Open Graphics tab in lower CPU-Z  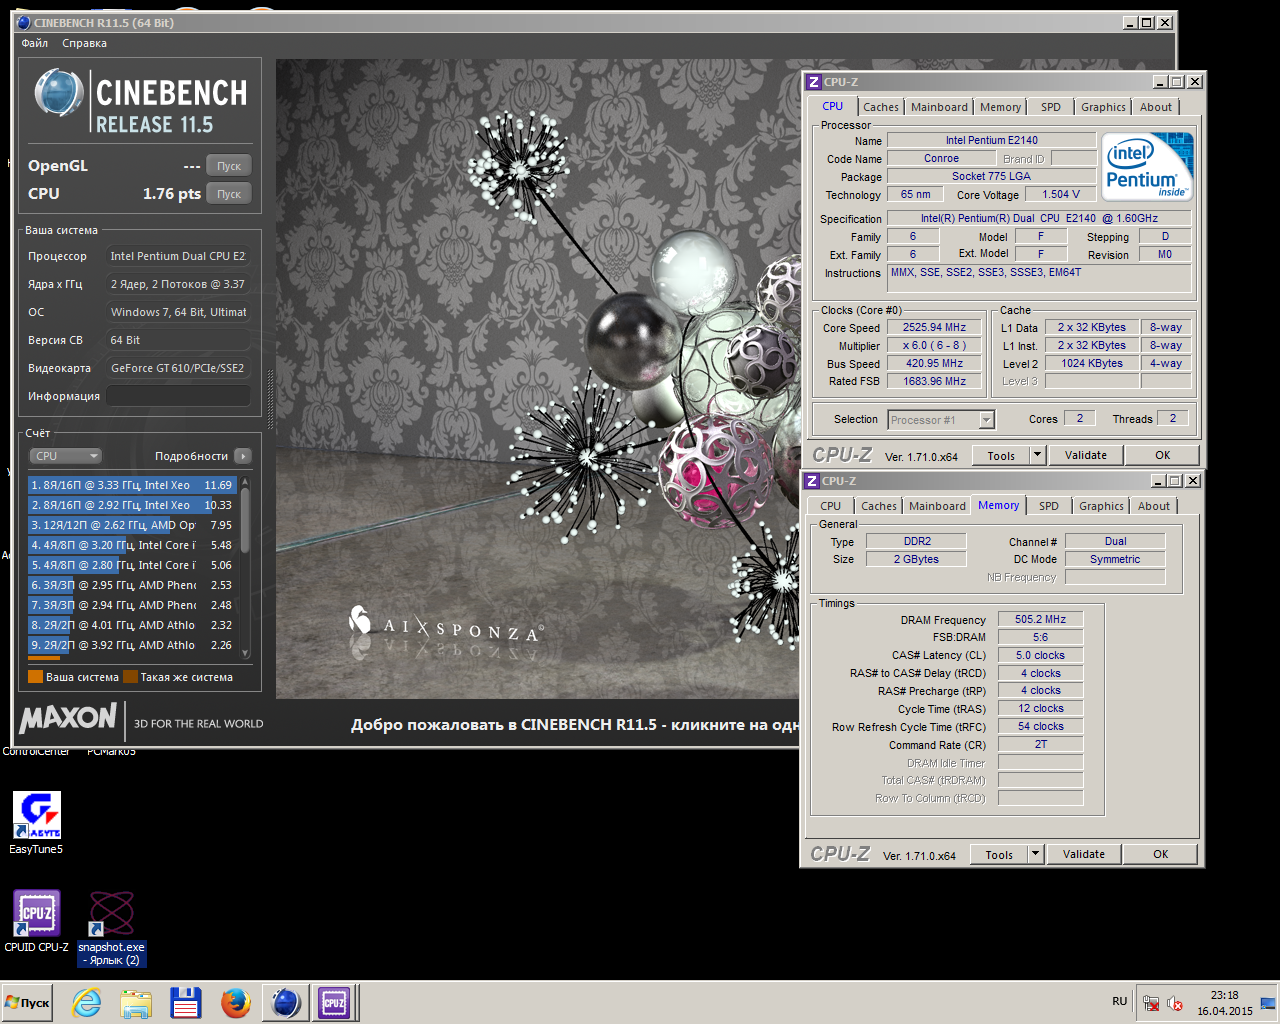(x=1101, y=506)
